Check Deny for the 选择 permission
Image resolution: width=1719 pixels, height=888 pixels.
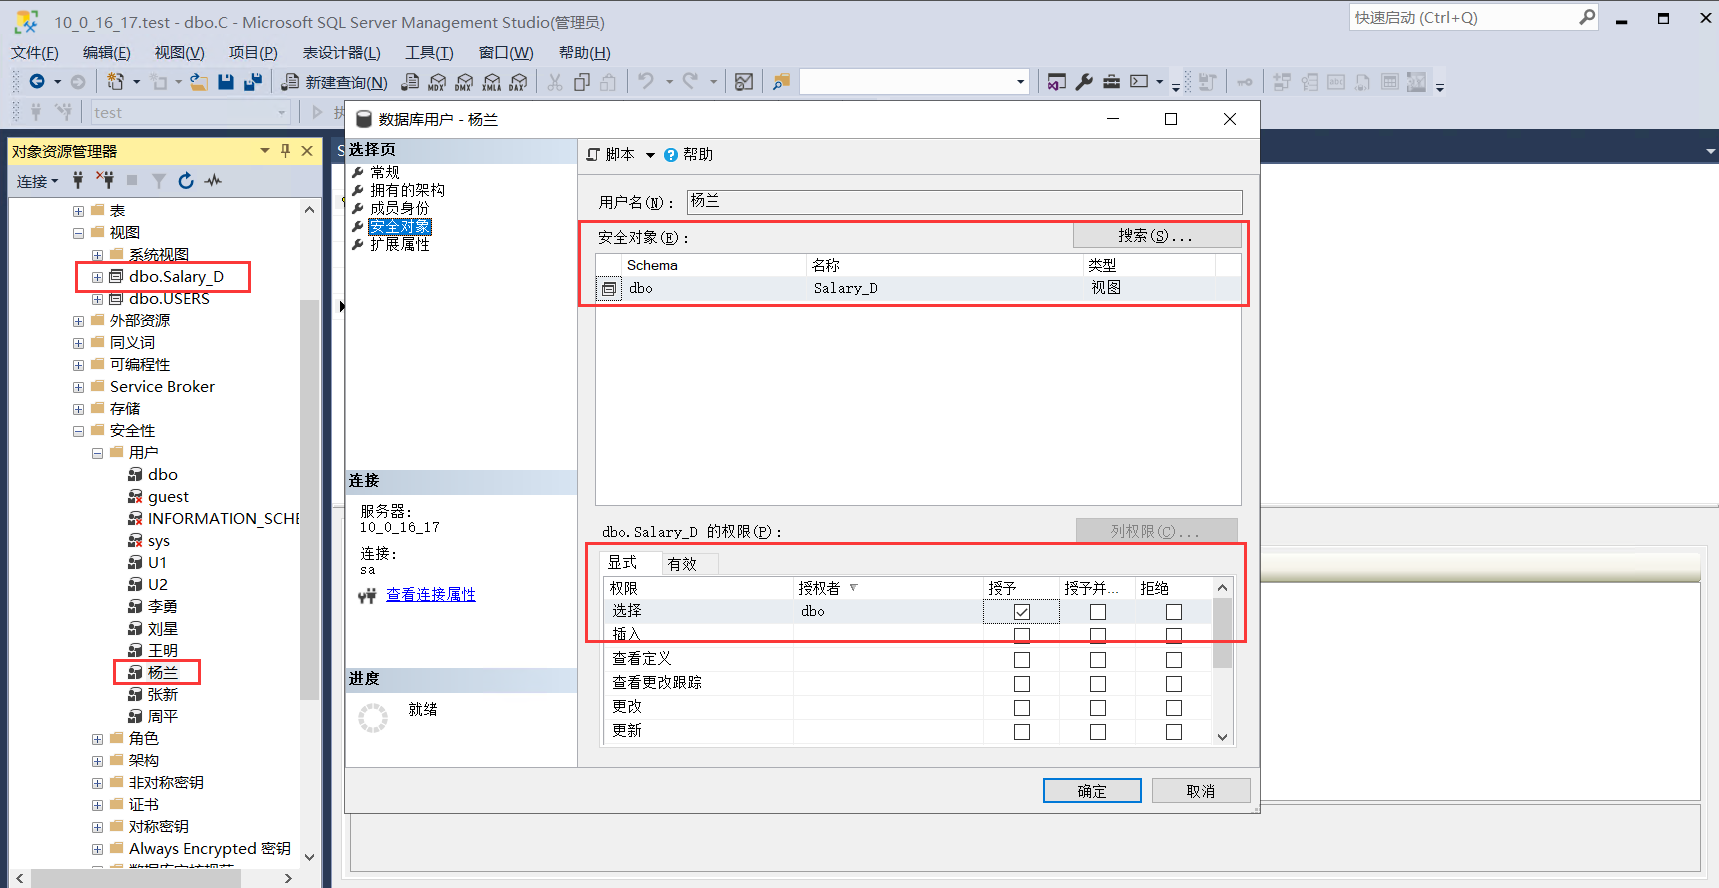(x=1174, y=612)
